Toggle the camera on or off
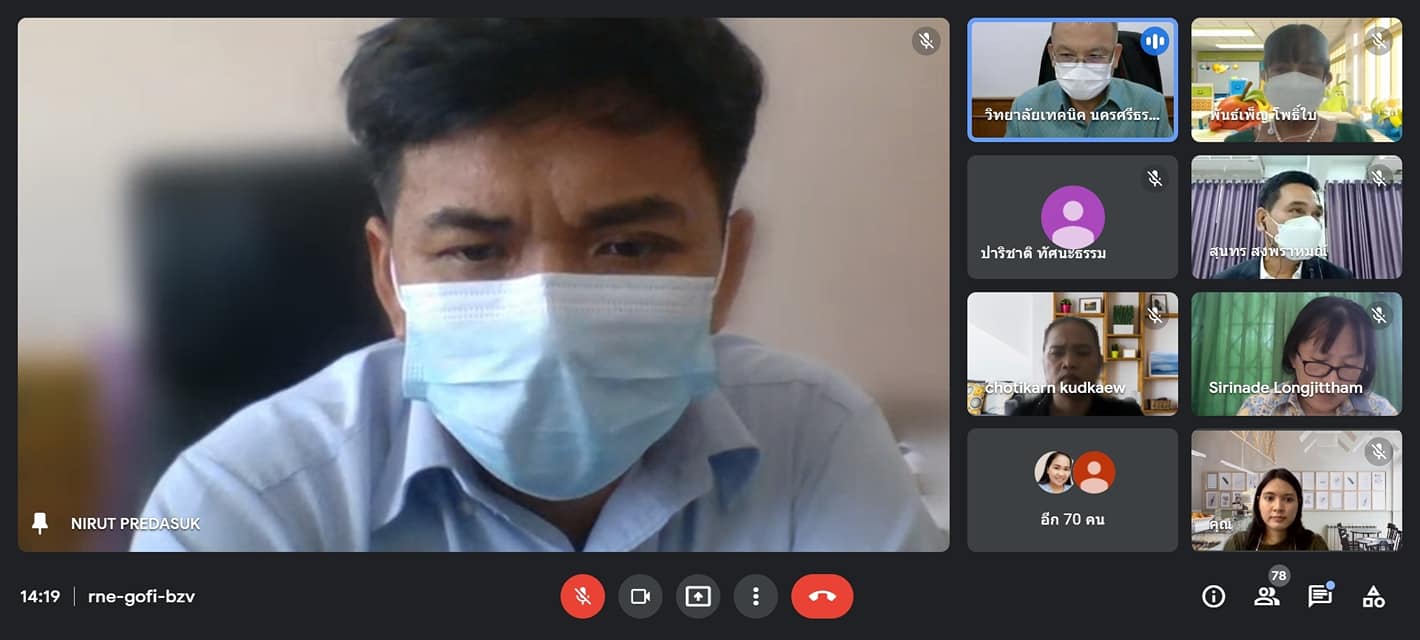The height and width of the screenshot is (640, 1420). pos(640,597)
